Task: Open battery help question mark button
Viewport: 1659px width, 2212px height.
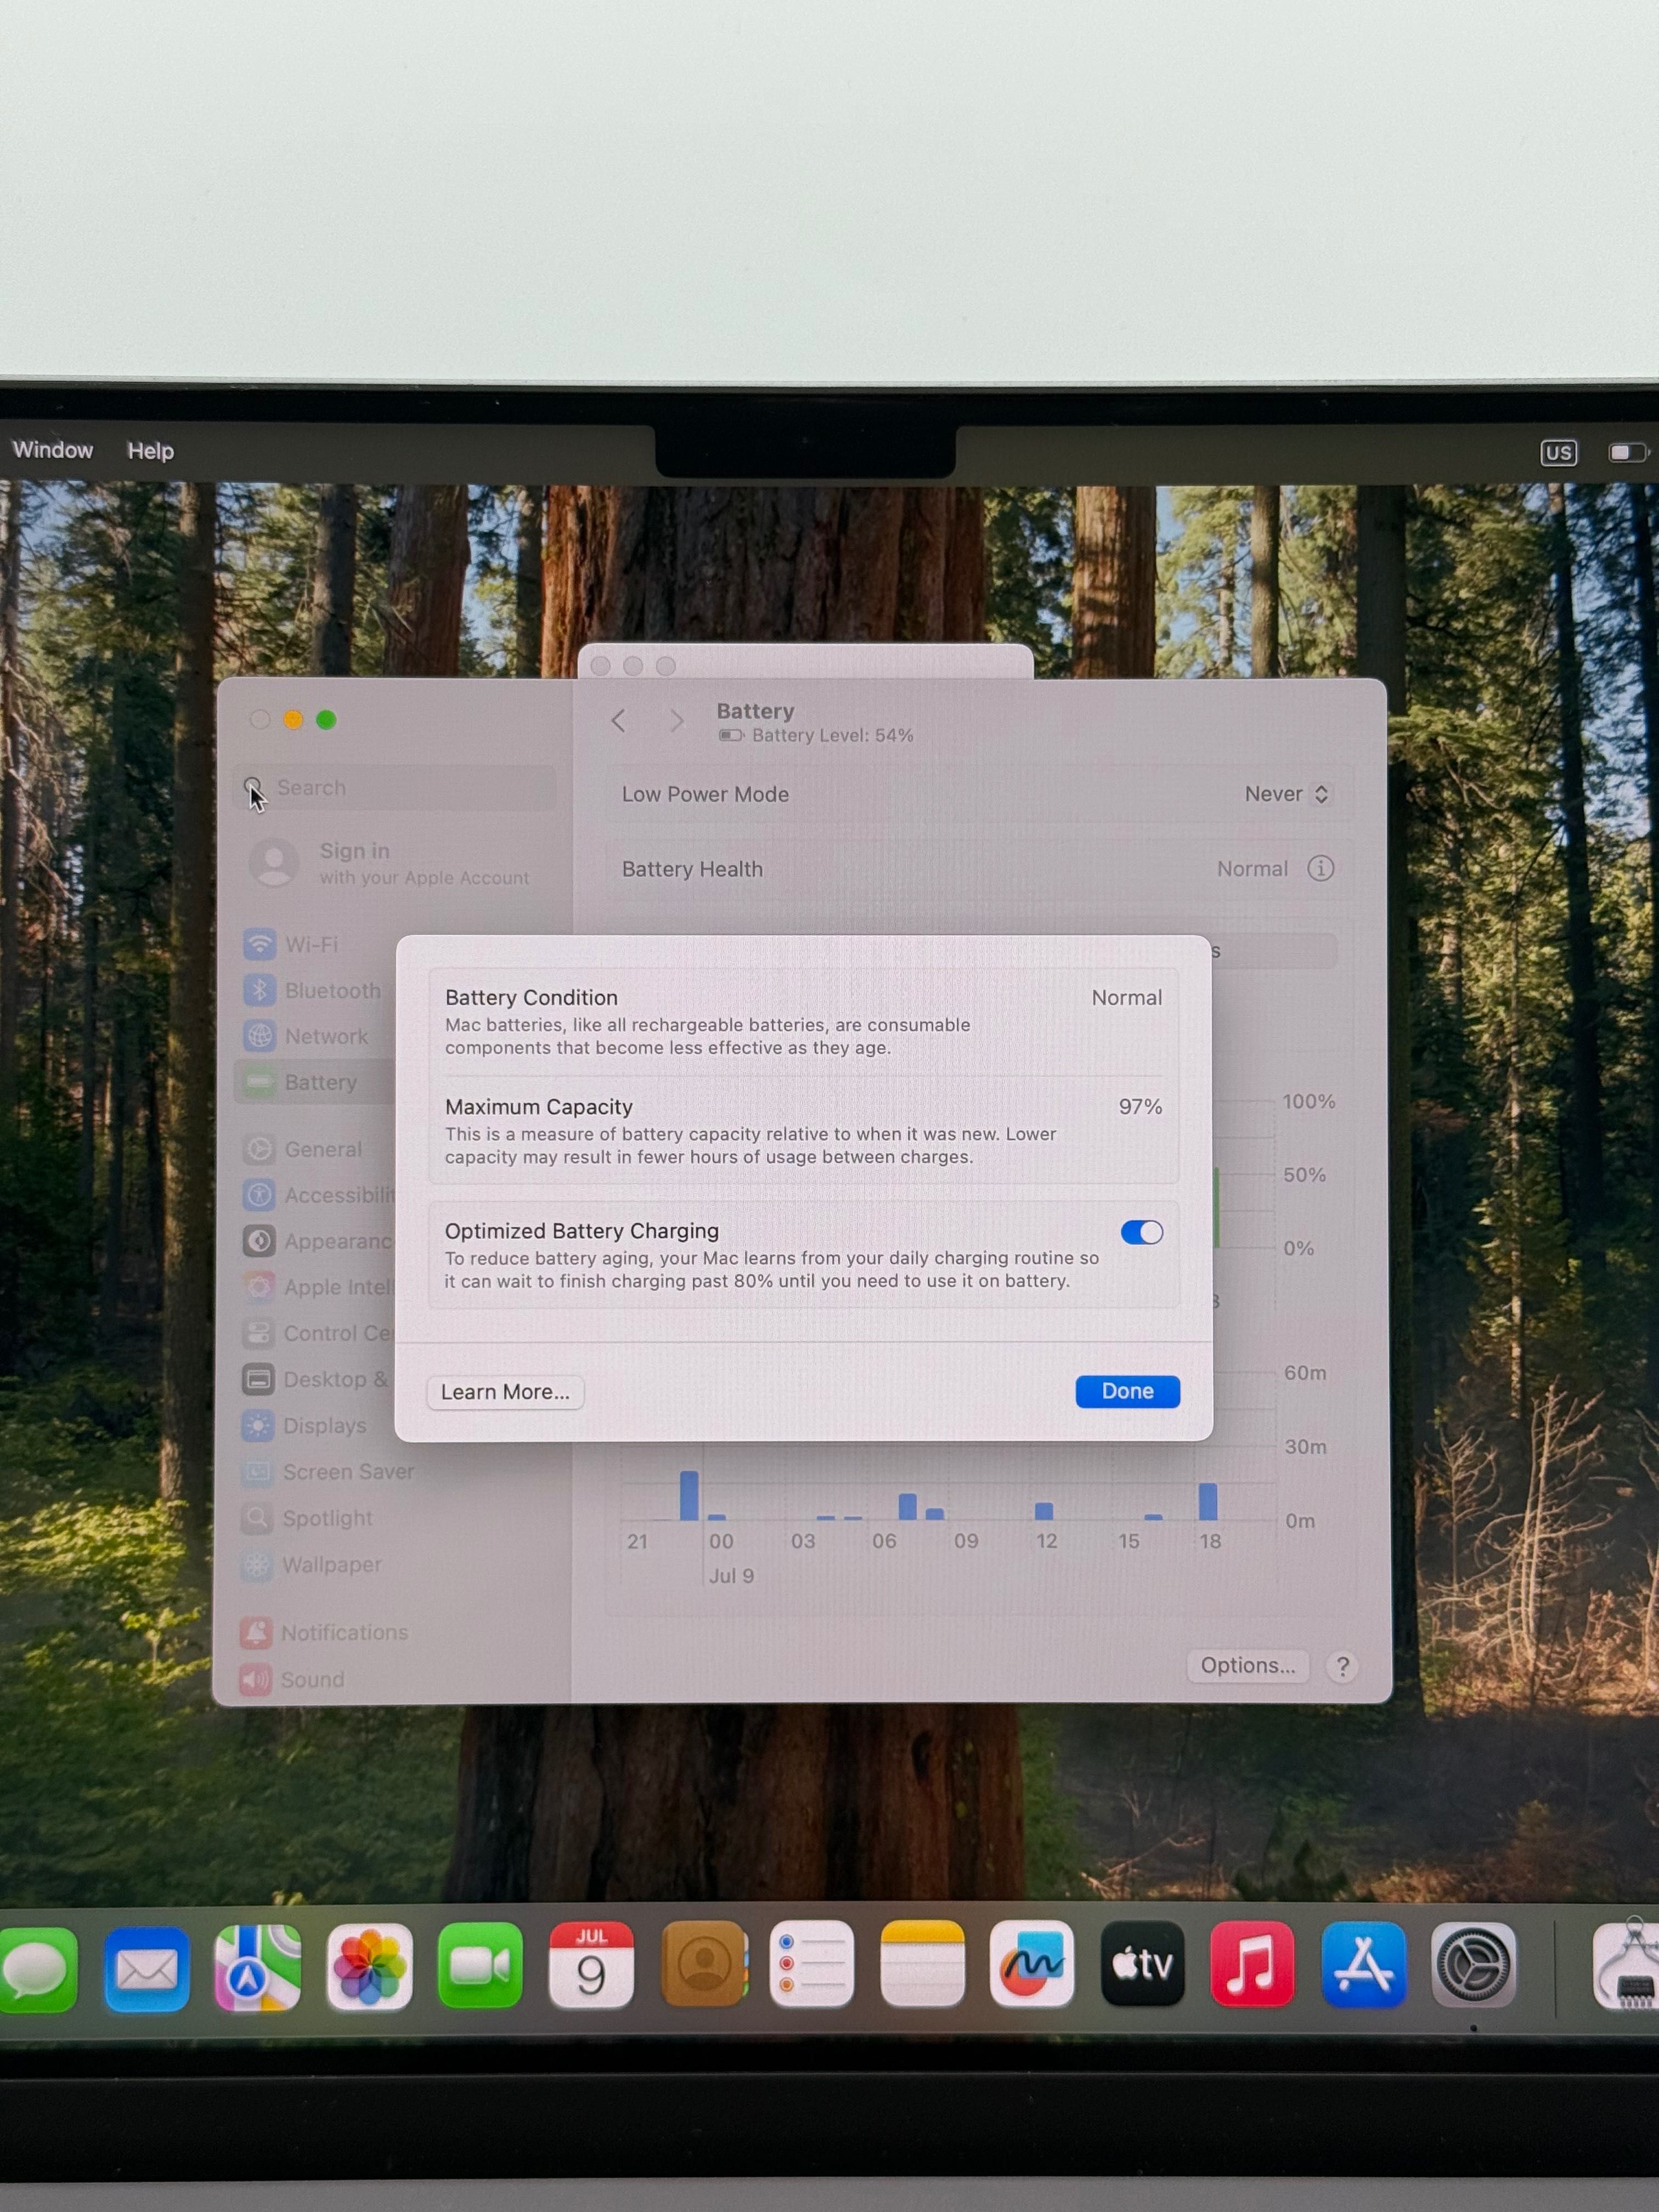Action: 1342,1666
